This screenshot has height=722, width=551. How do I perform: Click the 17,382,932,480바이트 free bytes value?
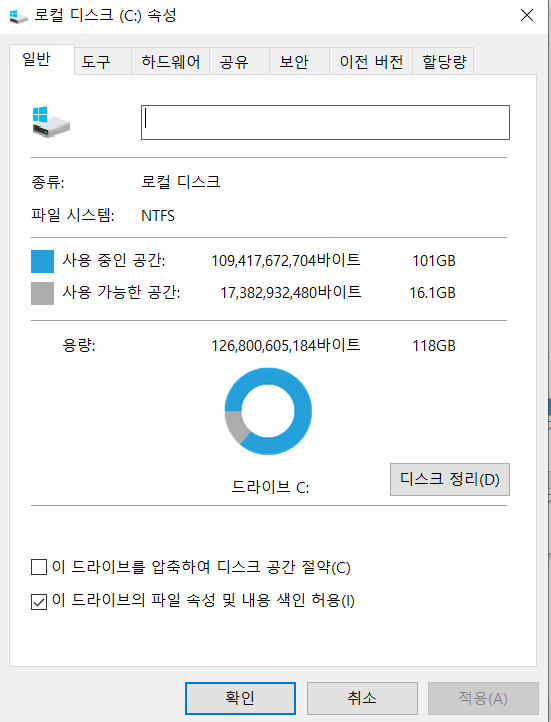tap(291, 292)
